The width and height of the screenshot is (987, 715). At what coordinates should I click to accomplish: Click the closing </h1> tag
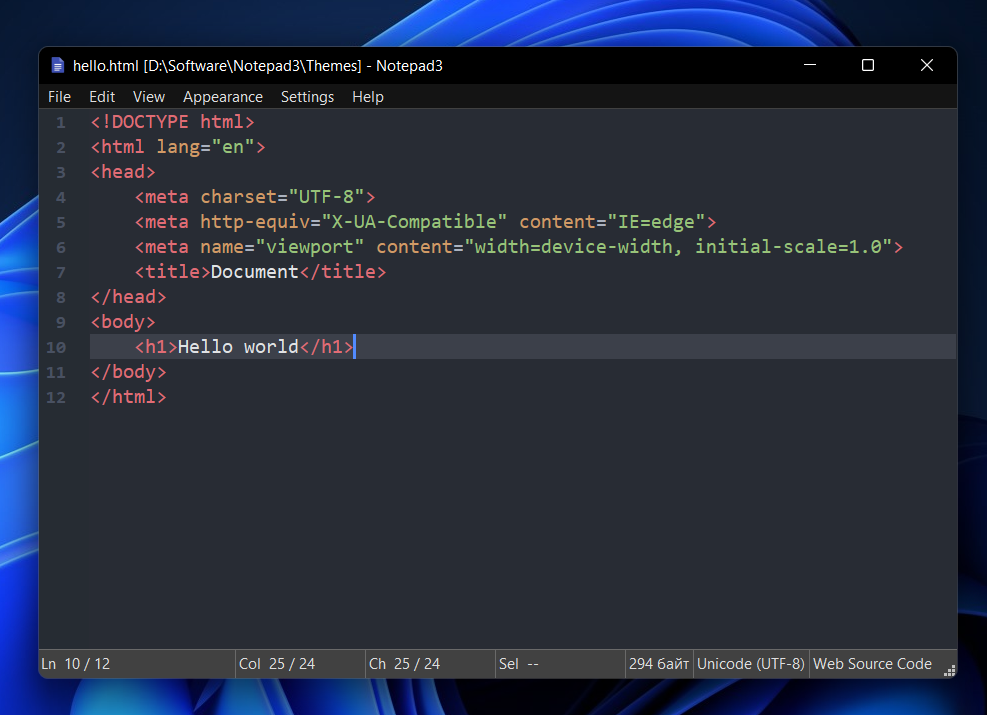[x=327, y=347]
